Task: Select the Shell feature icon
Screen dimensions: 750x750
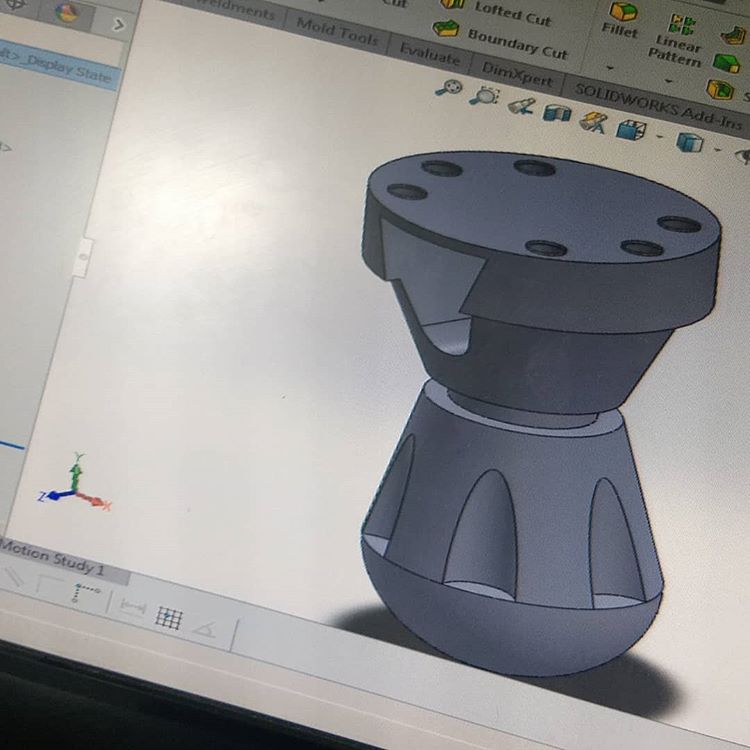Action: (x=720, y=89)
